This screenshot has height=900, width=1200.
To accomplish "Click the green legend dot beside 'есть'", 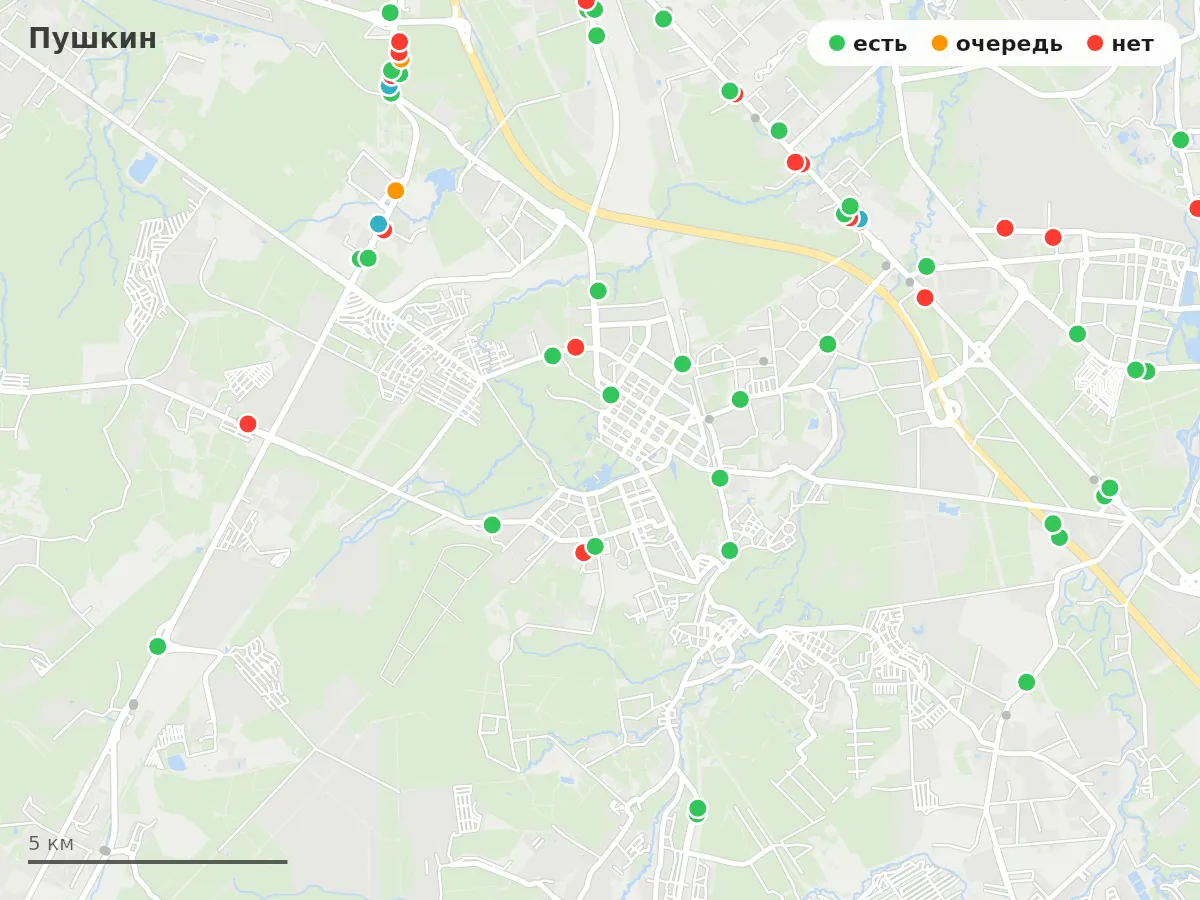I will tap(838, 44).
